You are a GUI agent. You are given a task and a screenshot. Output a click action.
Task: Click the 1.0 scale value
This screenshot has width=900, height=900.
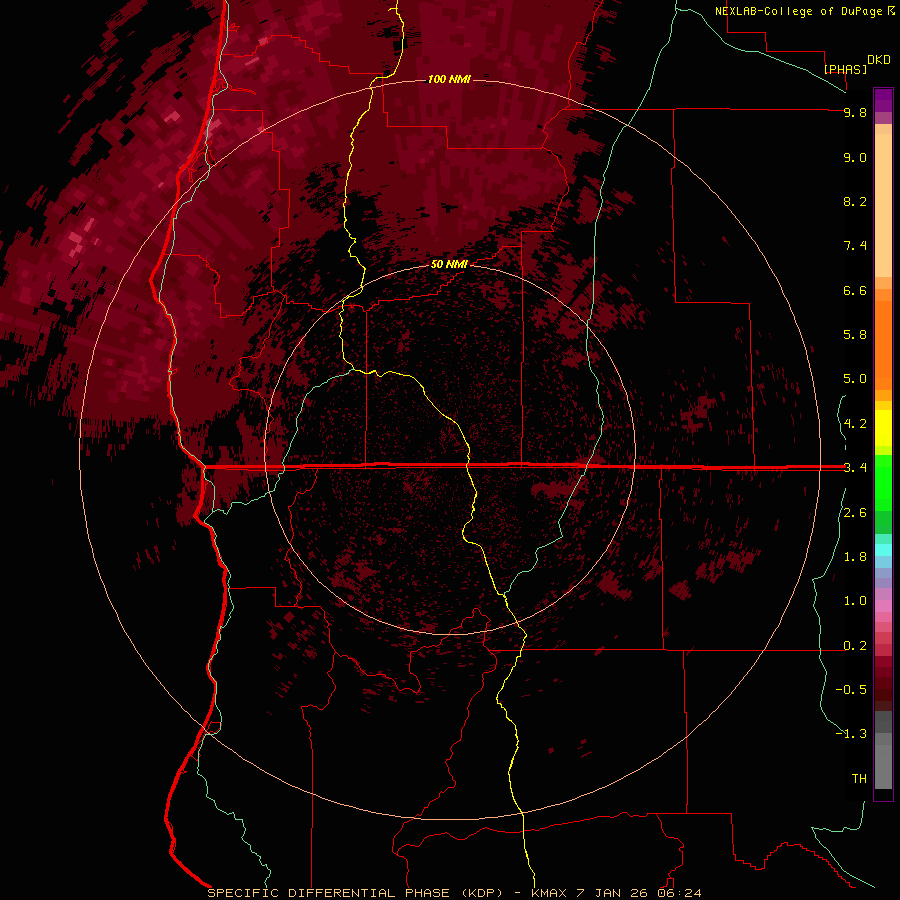855,601
